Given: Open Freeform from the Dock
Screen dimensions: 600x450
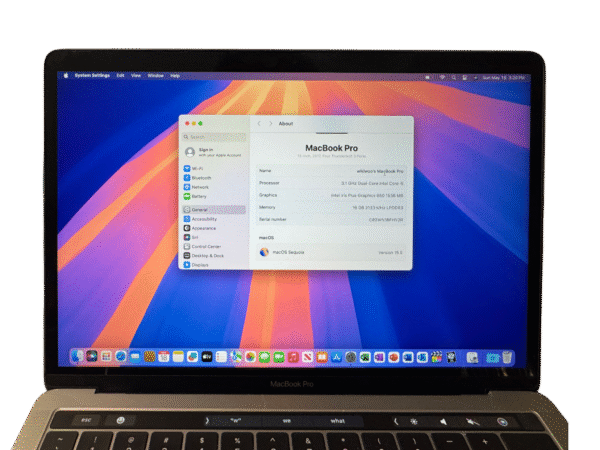Looking at the screenshot, I should tap(192, 357).
